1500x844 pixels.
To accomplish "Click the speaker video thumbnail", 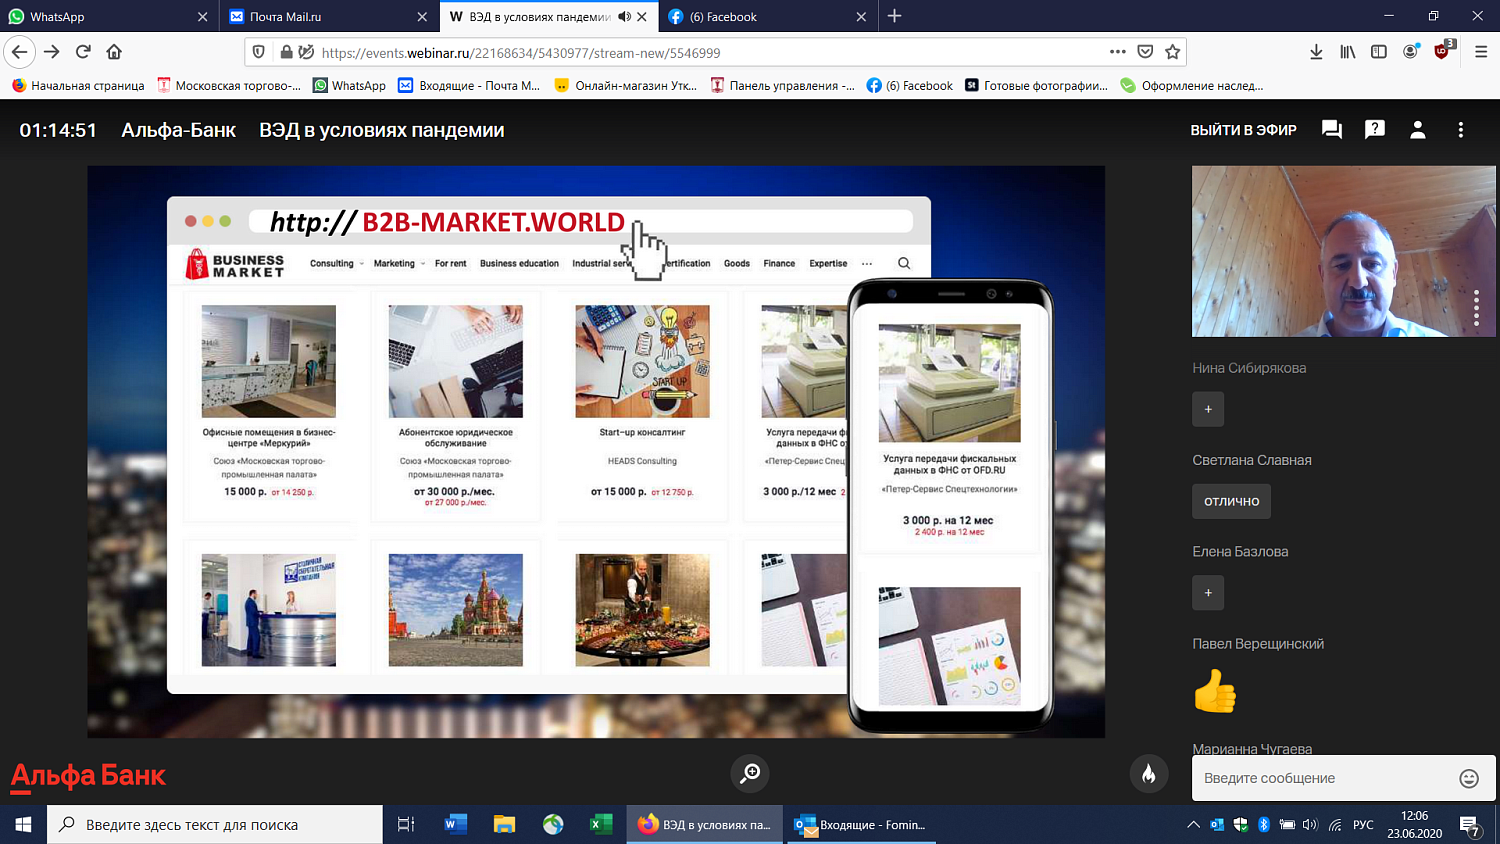I will [1344, 251].
